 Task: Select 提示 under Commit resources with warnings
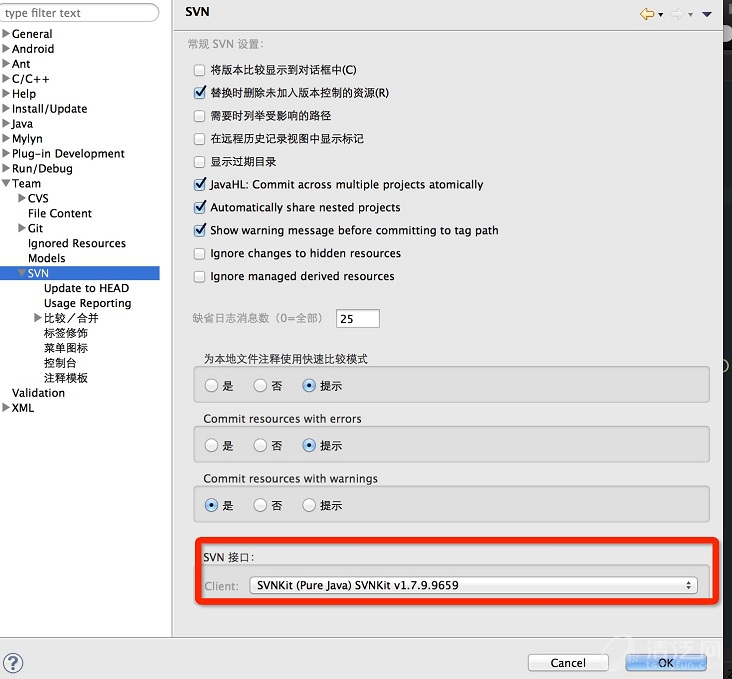pyautogui.click(x=309, y=506)
